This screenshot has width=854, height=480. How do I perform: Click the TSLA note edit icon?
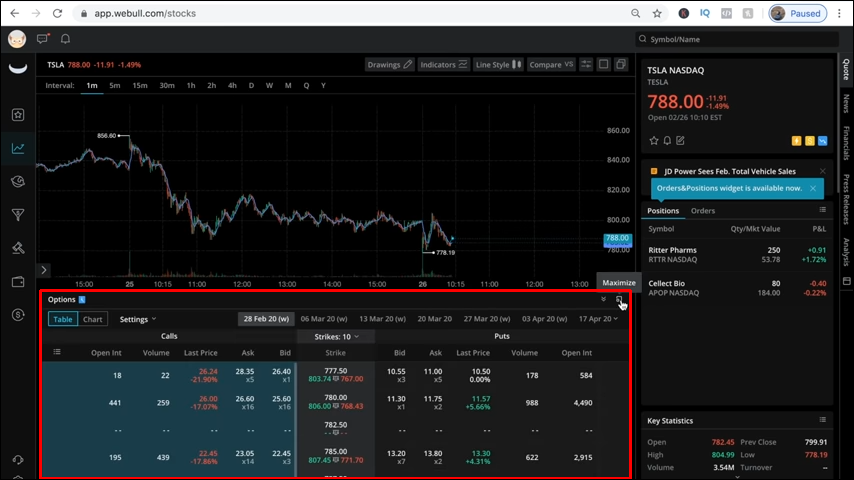pyautogui.click(x=680, y=141)
